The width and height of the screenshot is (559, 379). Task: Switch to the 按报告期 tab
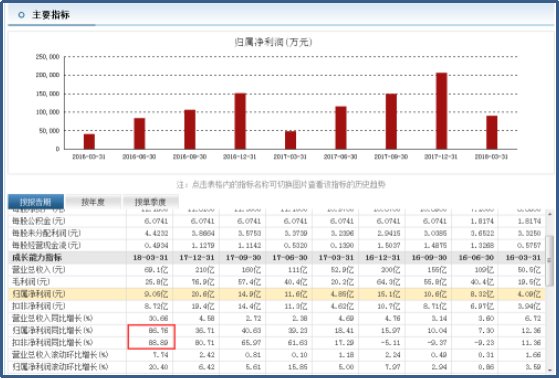(36, 202)
